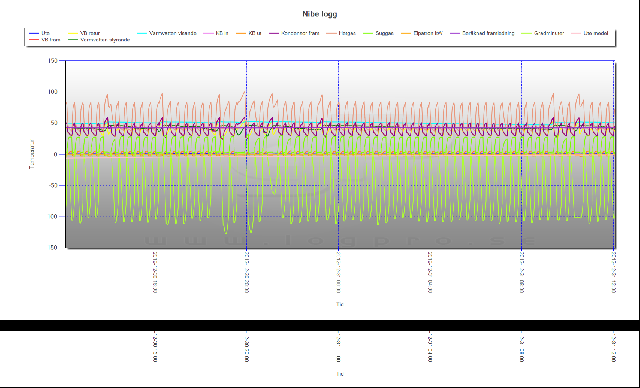Screen dimensions: 640x388
Task: Select the Elpanna kW legend label
Action: pos(427,33)
